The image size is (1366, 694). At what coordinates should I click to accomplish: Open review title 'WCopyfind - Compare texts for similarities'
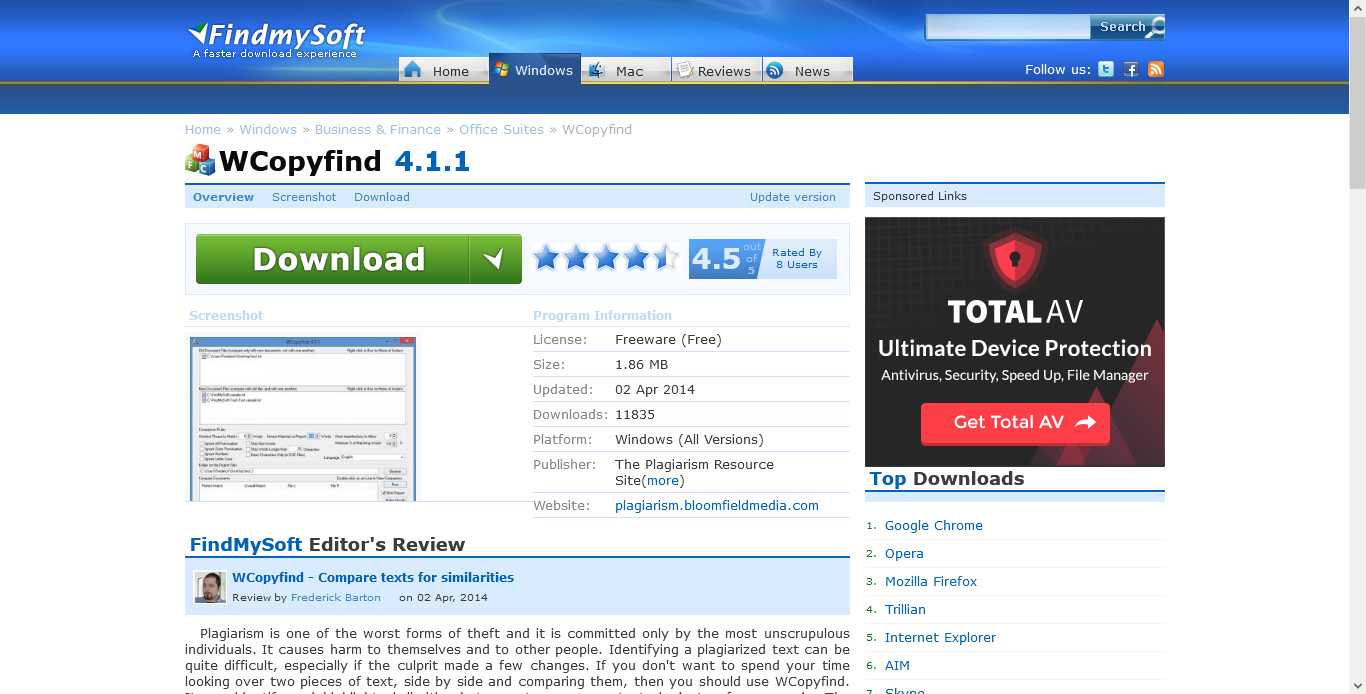pyautogui.click(x=373, y=577)
